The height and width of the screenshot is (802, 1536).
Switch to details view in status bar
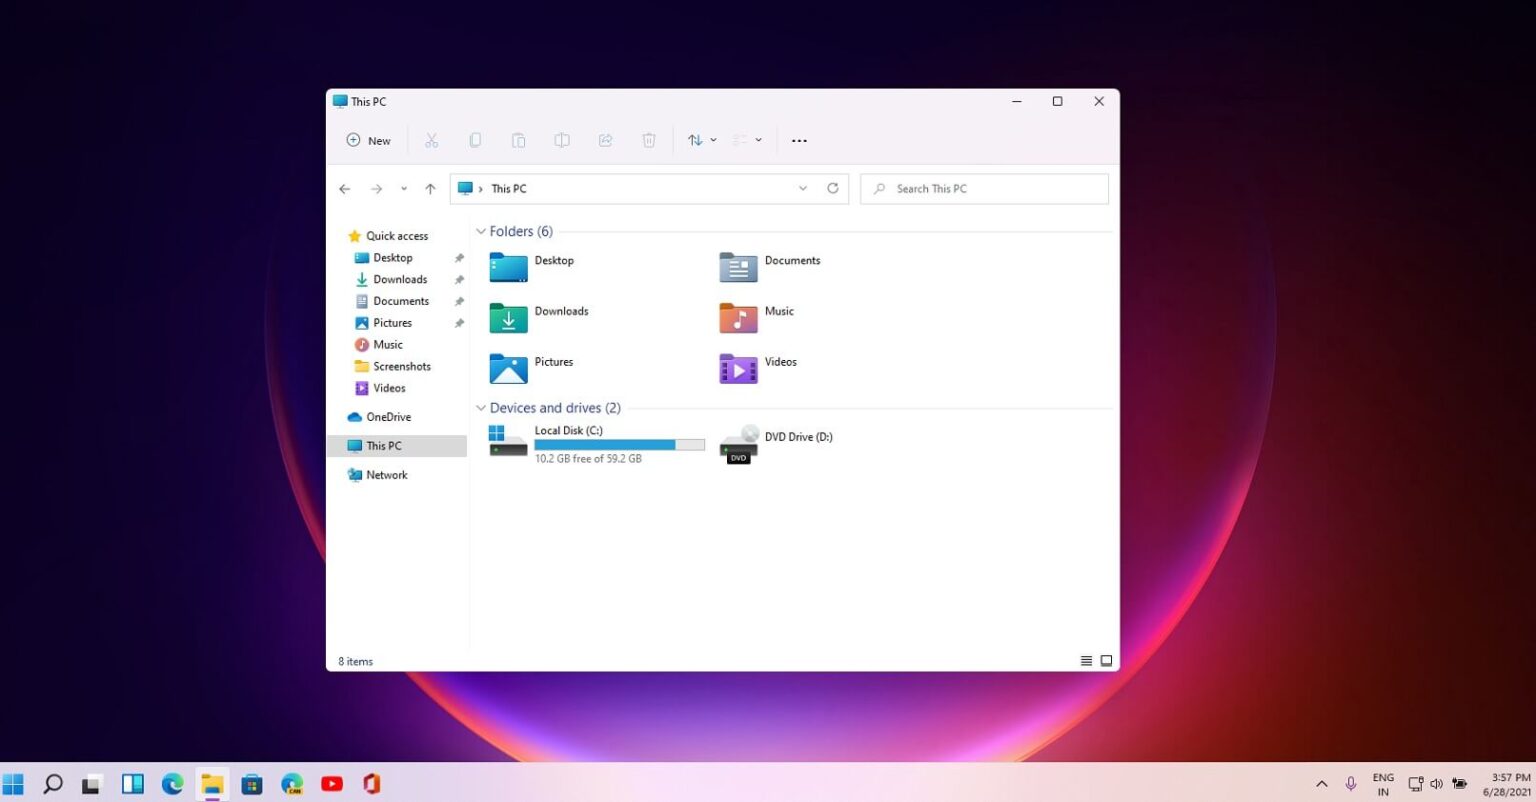point(1086,660)
